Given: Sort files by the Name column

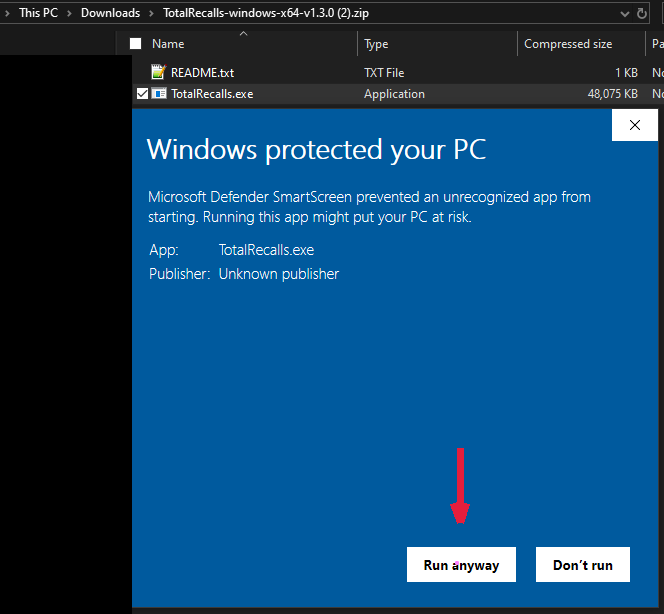Looking at the screenshot, I should point(168,44).
